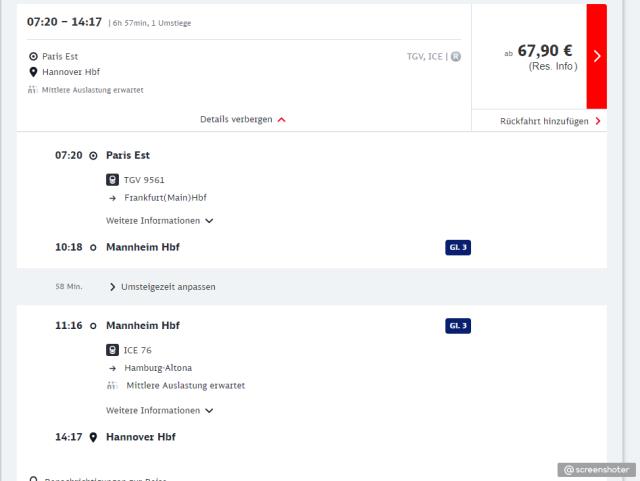The width and height of the screenshot is (640, 481).
Task: Click the occupancy icon under ICE 76
Action: tap(113, 386)
